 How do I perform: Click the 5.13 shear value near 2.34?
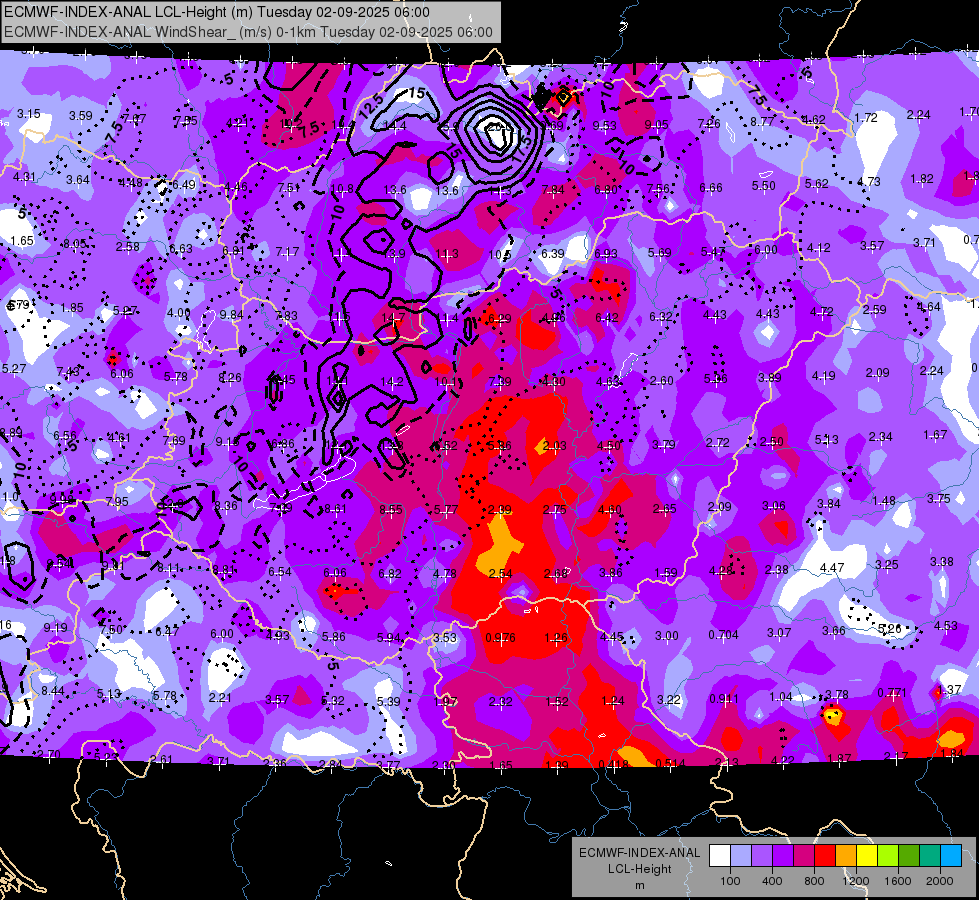[827, 440]
